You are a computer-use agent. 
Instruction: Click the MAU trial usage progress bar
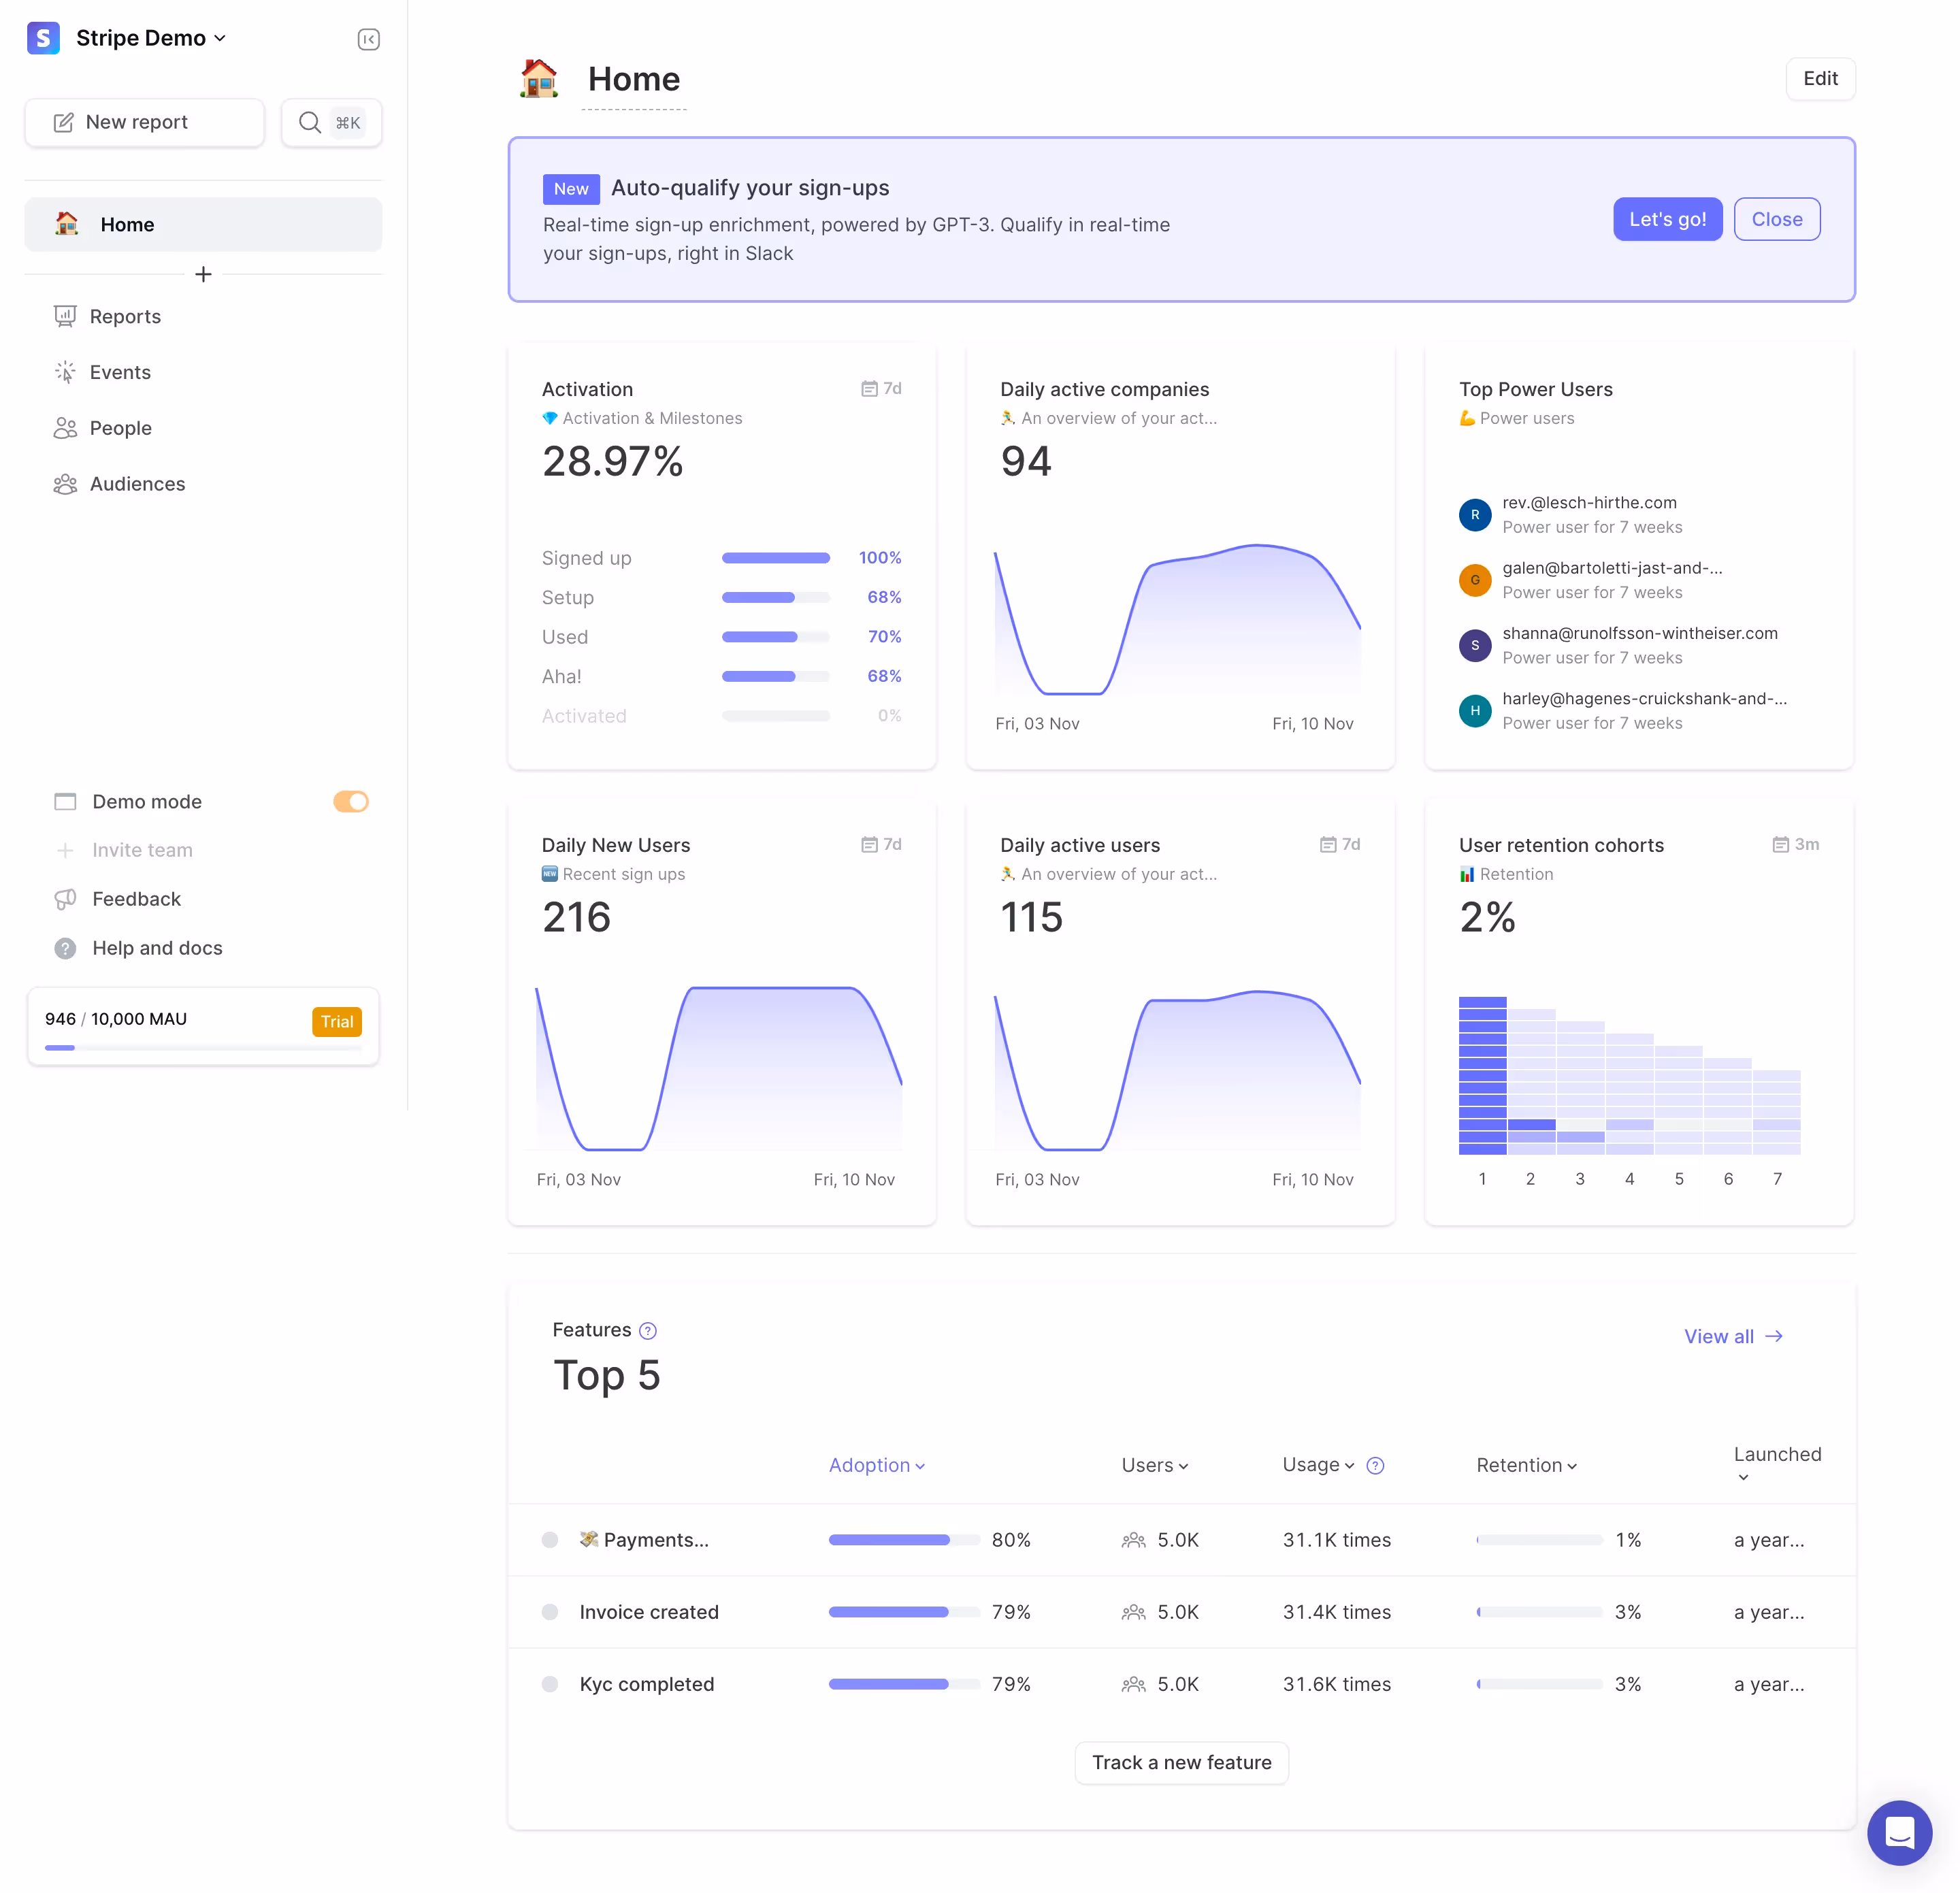tap(203, 1047)
